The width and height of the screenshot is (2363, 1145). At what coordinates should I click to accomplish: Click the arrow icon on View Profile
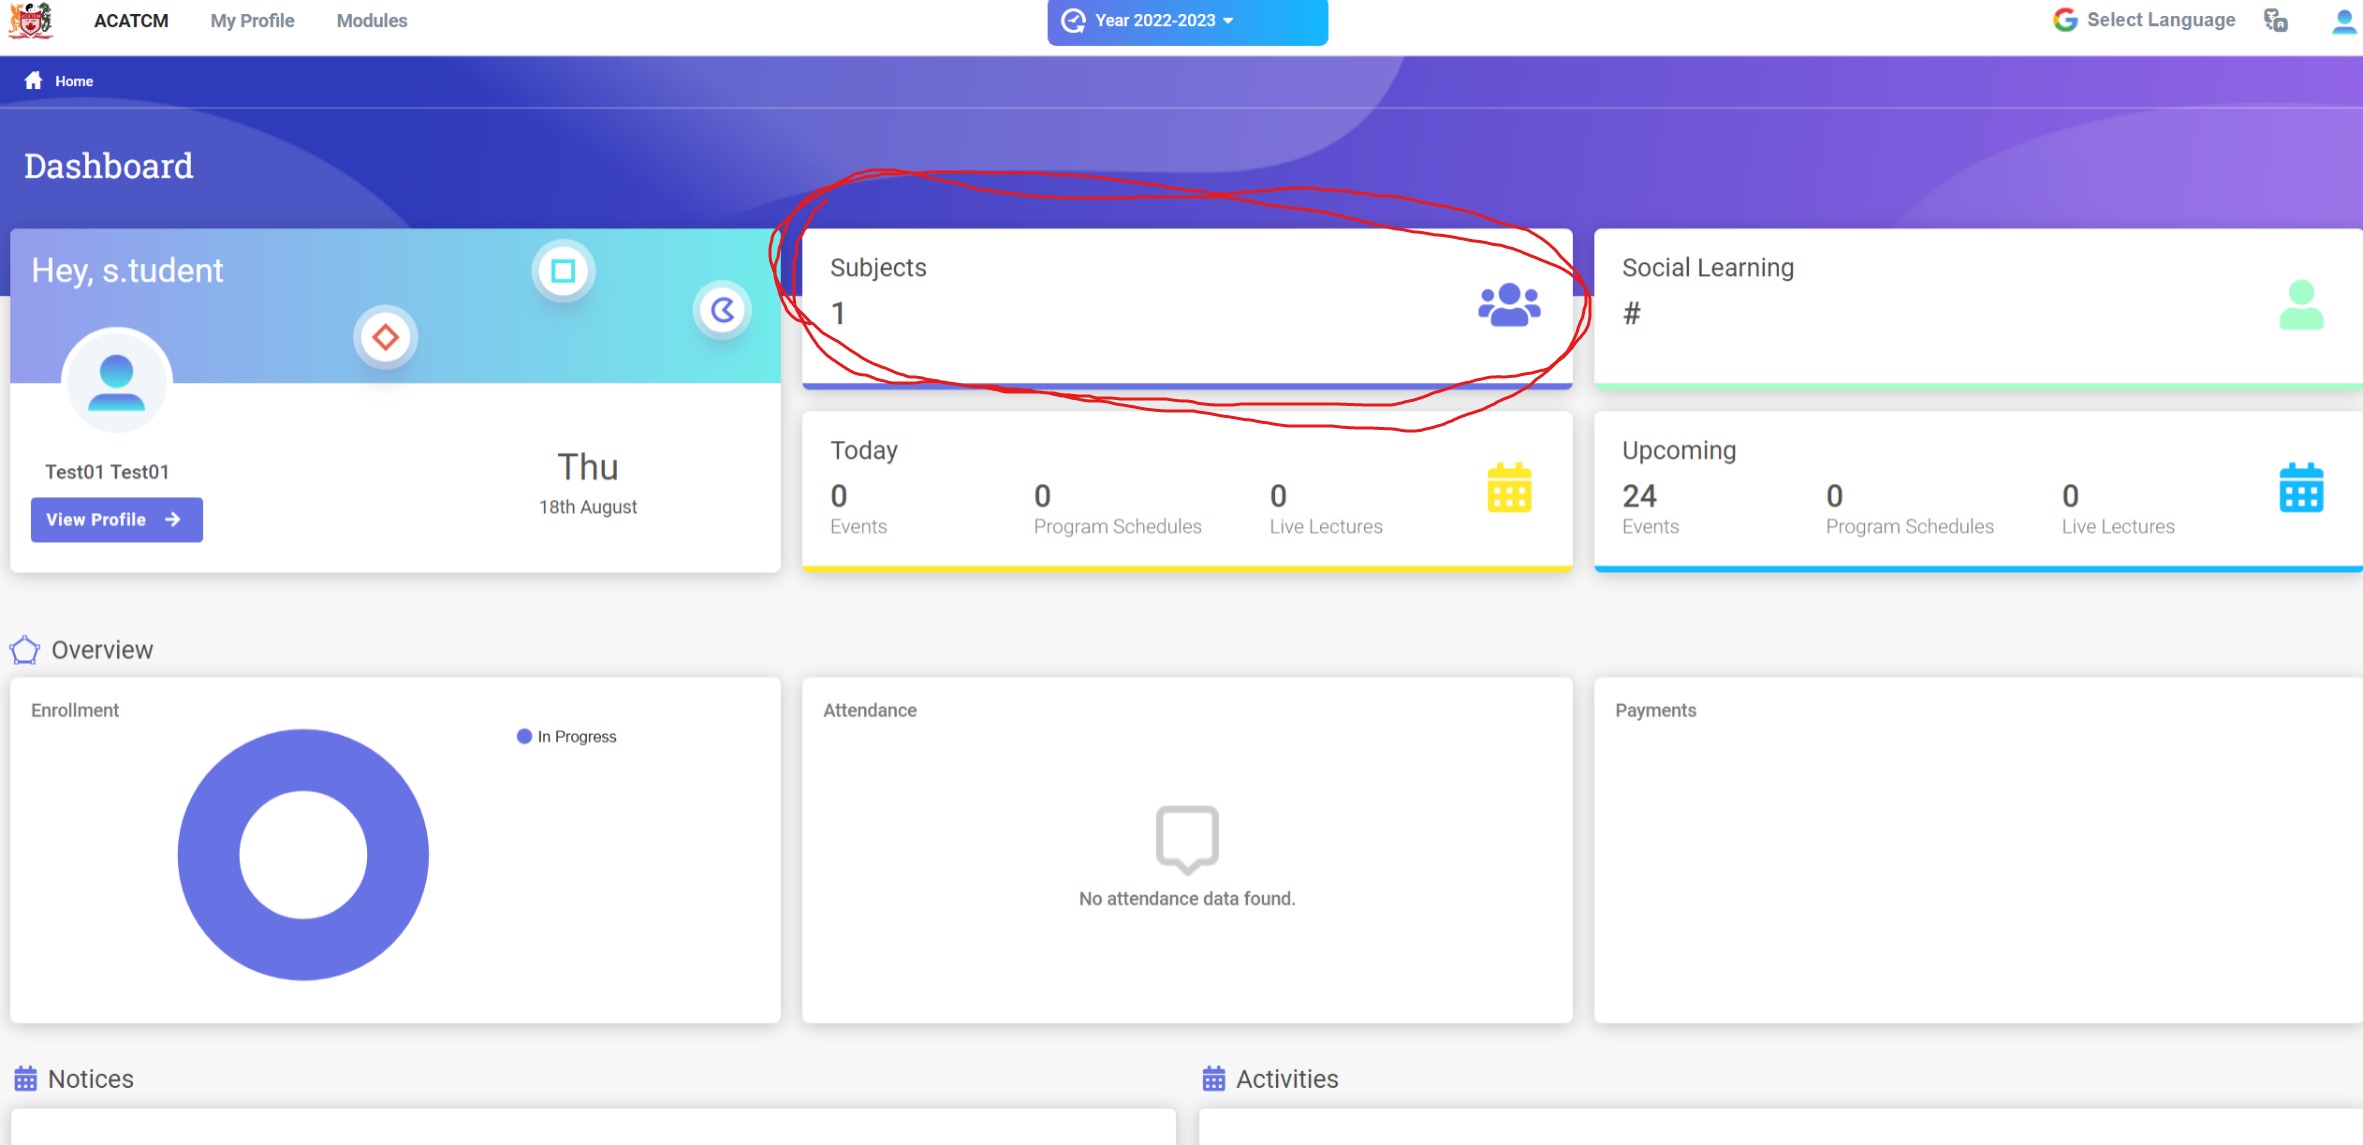point(173,520)
